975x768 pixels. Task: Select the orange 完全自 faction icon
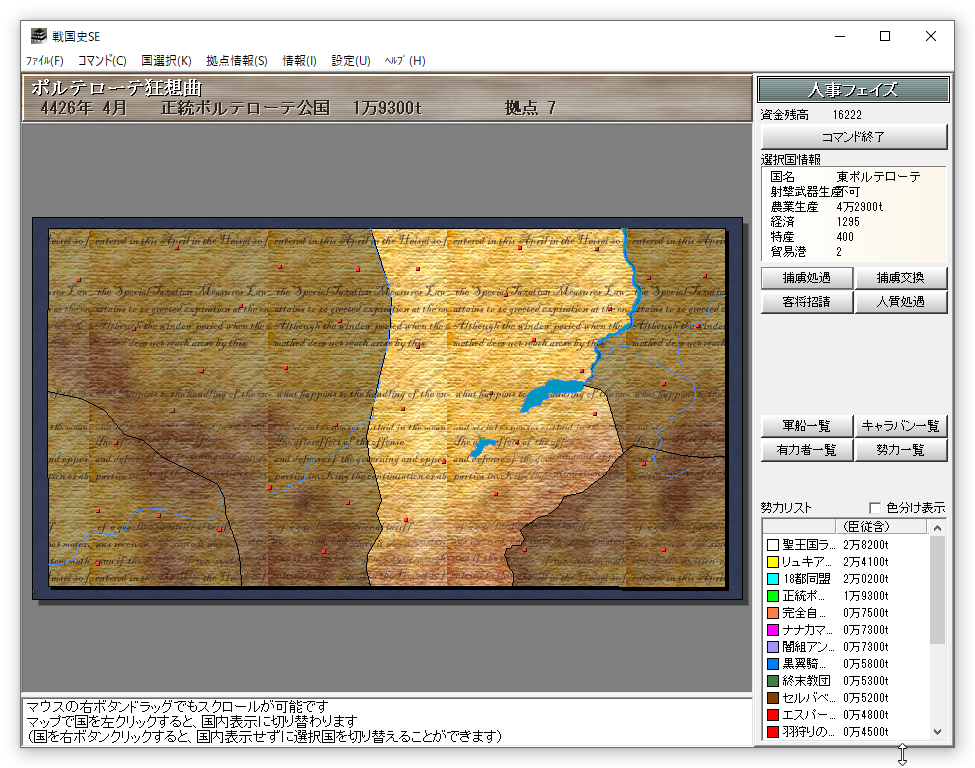tap(772, 613)
